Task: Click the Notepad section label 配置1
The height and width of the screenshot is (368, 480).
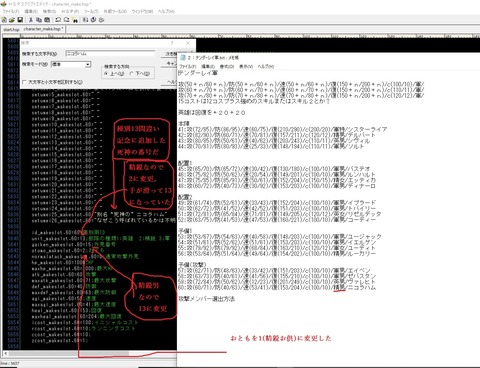Action: pos(185,163)
